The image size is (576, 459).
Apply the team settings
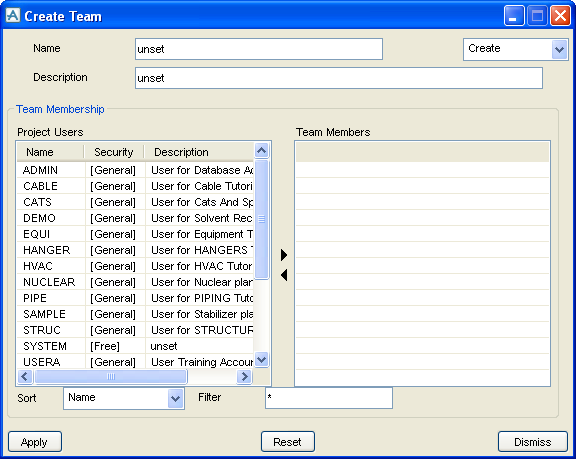[x=35, y=442]
